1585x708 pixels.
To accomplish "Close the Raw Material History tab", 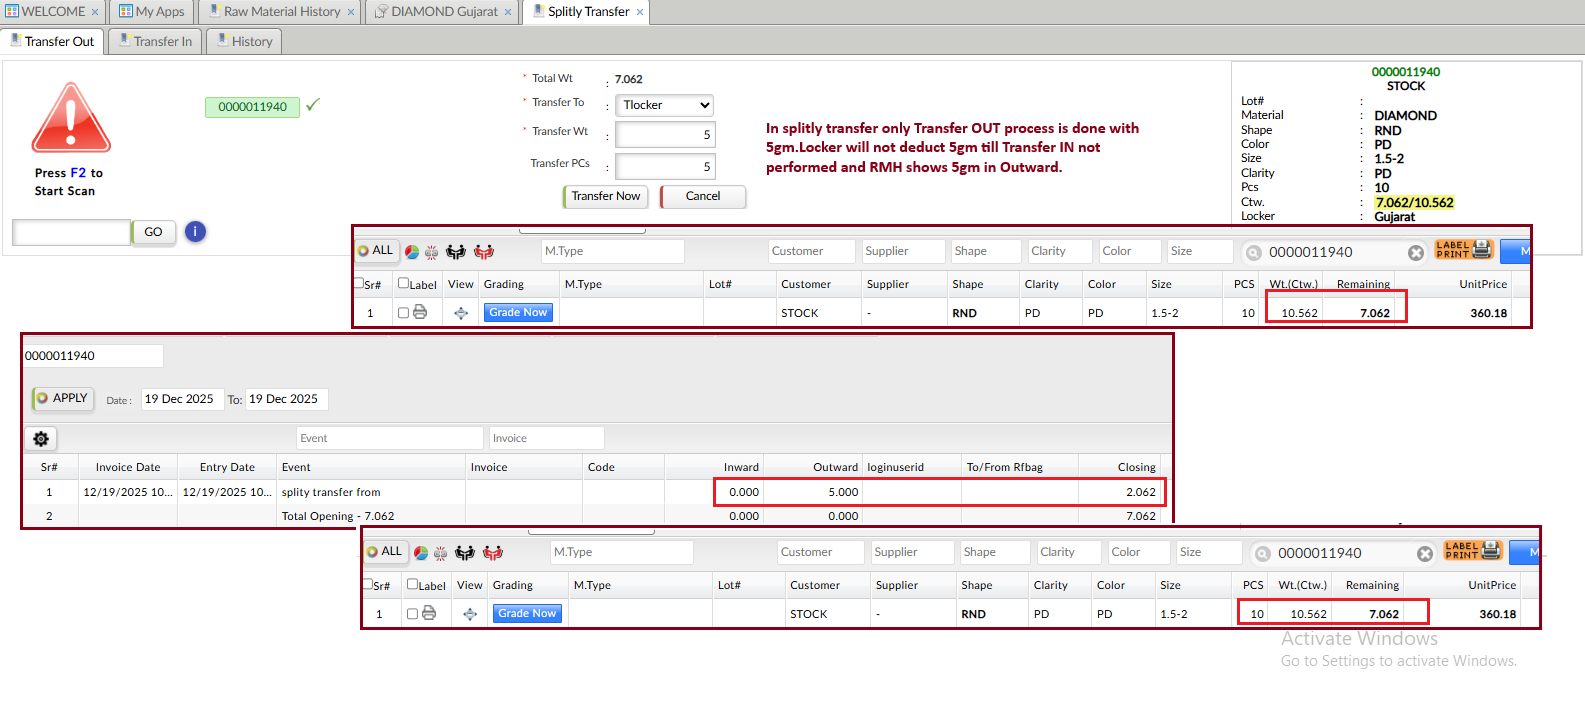I will pyautogui.click(x=351, y=12).
